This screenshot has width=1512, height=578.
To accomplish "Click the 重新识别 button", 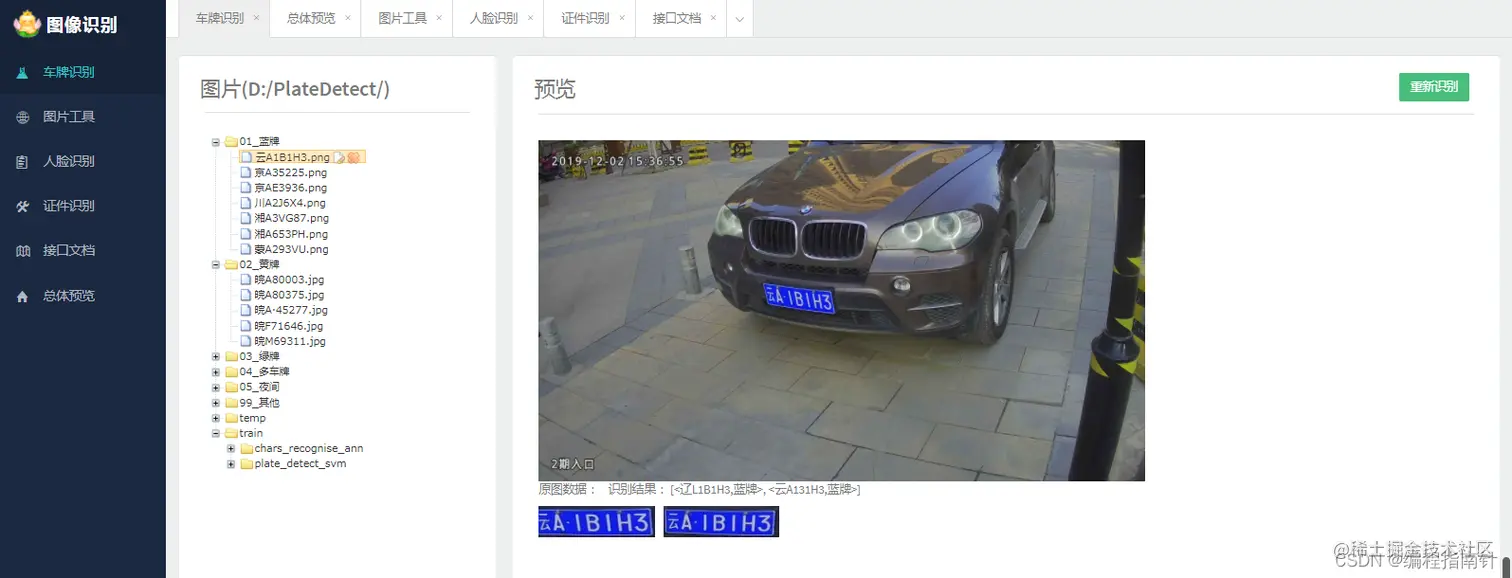I will [x=1434, y=87].
